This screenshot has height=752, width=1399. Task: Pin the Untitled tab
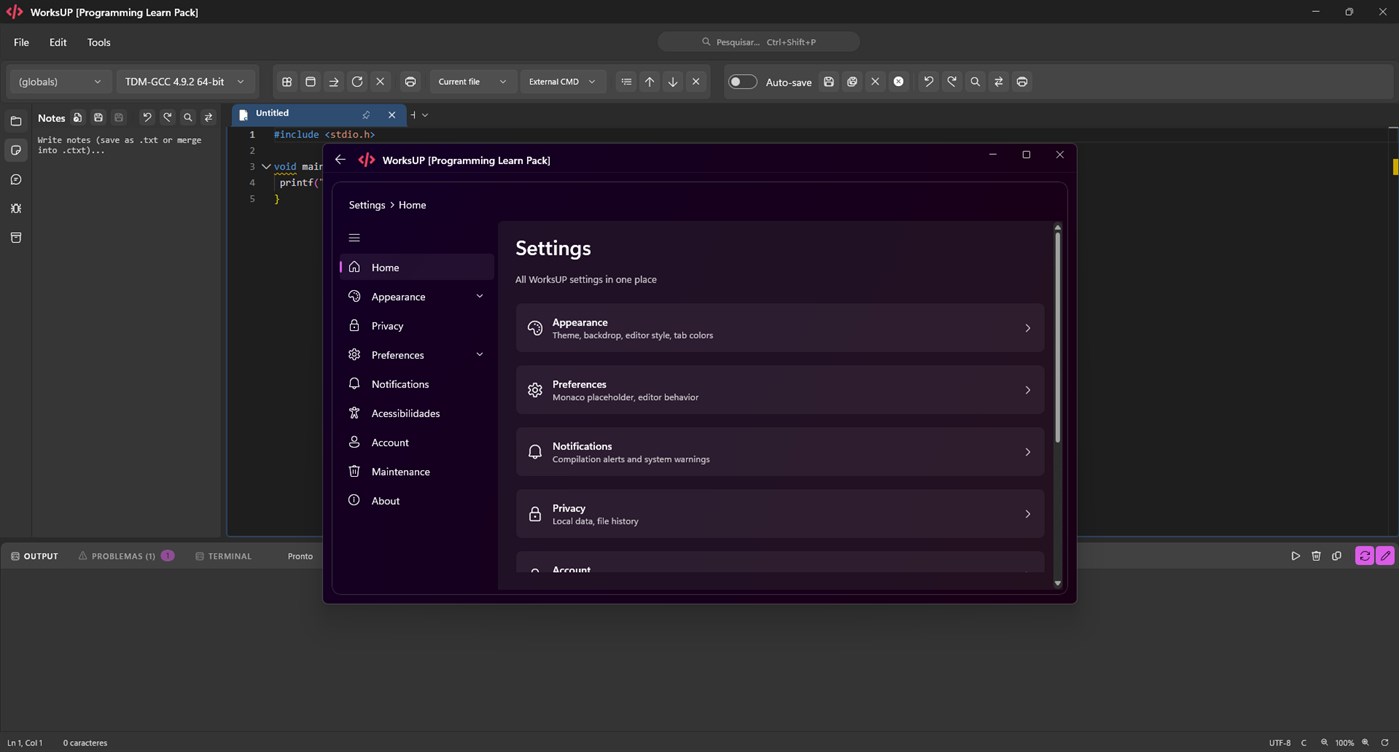coord(366,115)
